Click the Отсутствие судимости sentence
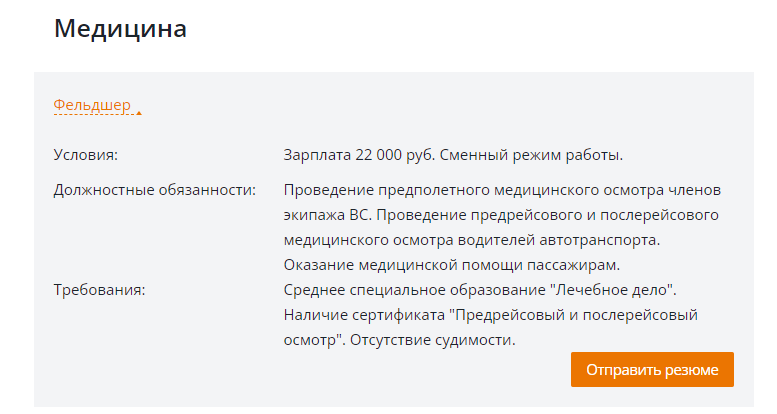 (433, 340)
